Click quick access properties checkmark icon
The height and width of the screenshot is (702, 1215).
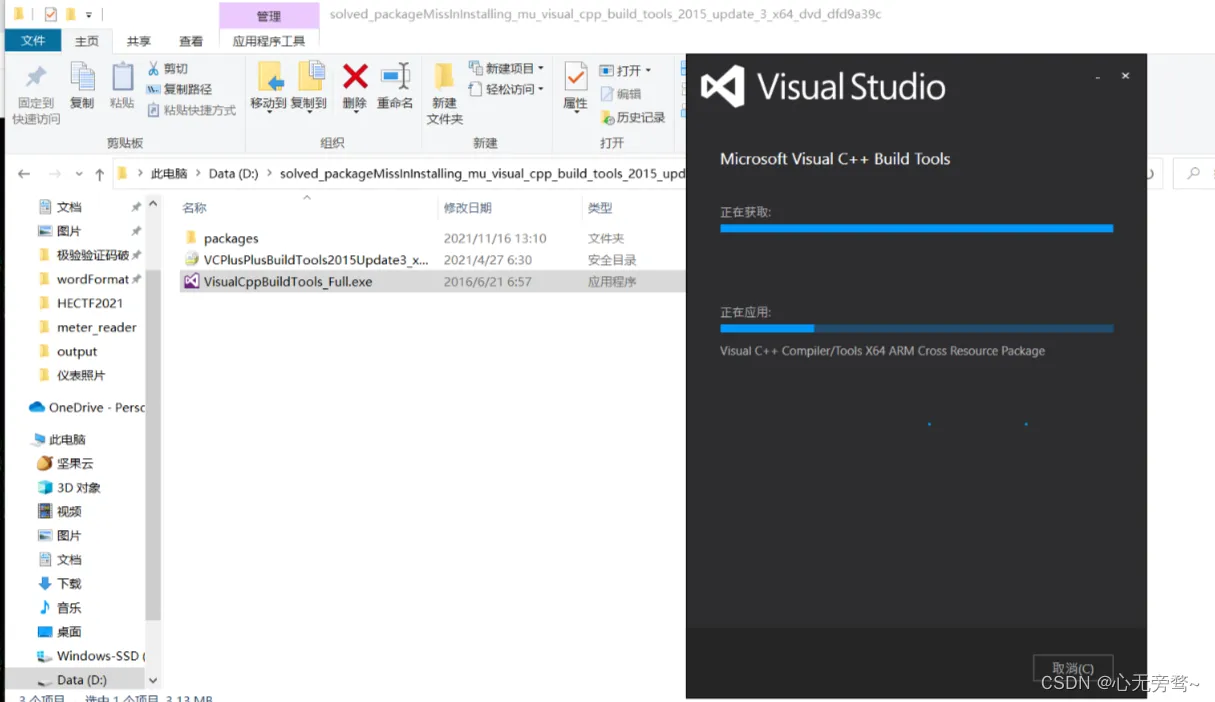pyautogui.click(x=51, y=14)
